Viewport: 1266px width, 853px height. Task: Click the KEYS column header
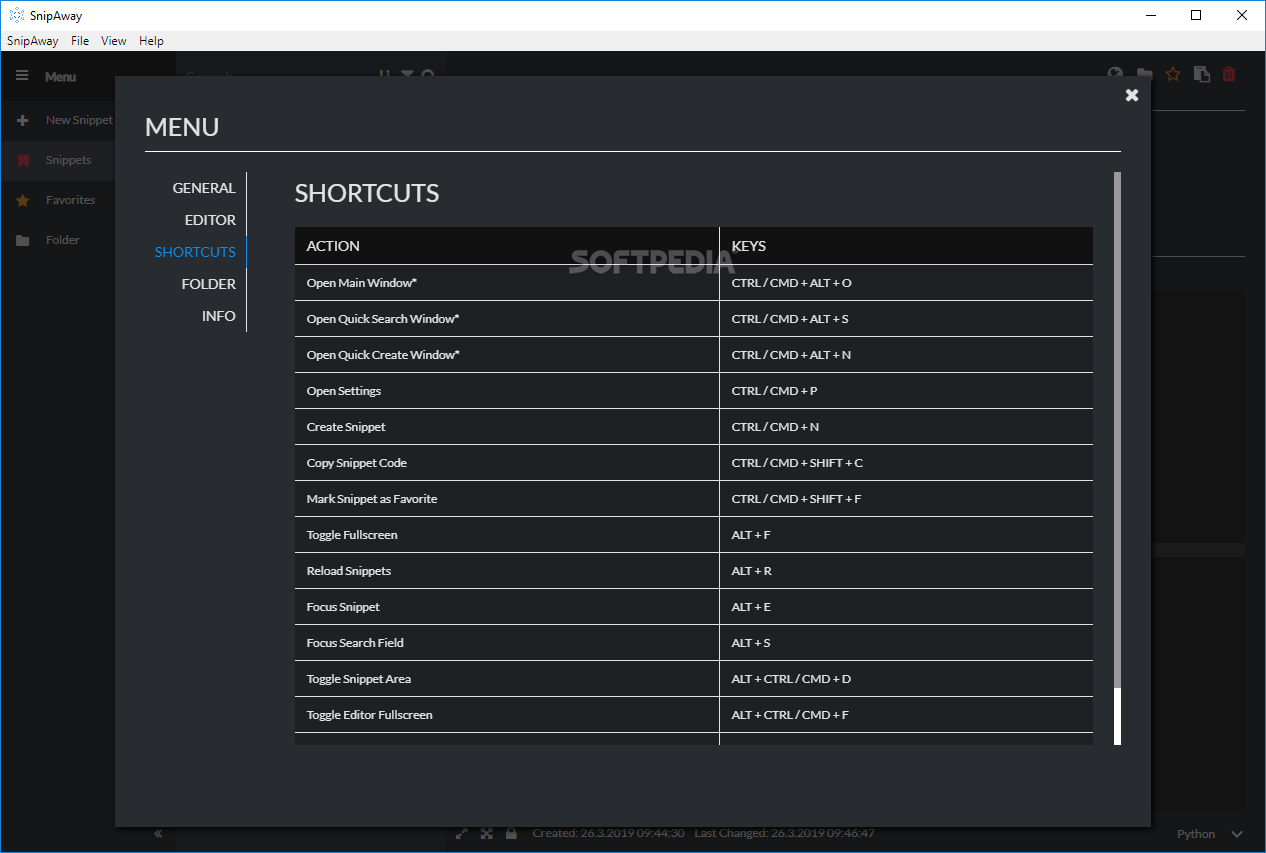906,246
